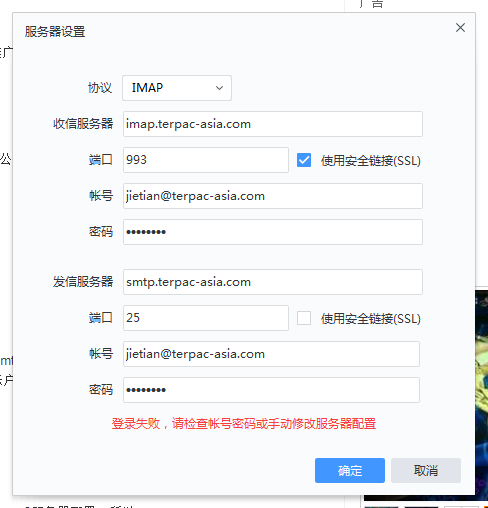Click the incoming 帐号 field under port 993
The width and height of the screenshot is (488, 508).
[x=273, y=196]
